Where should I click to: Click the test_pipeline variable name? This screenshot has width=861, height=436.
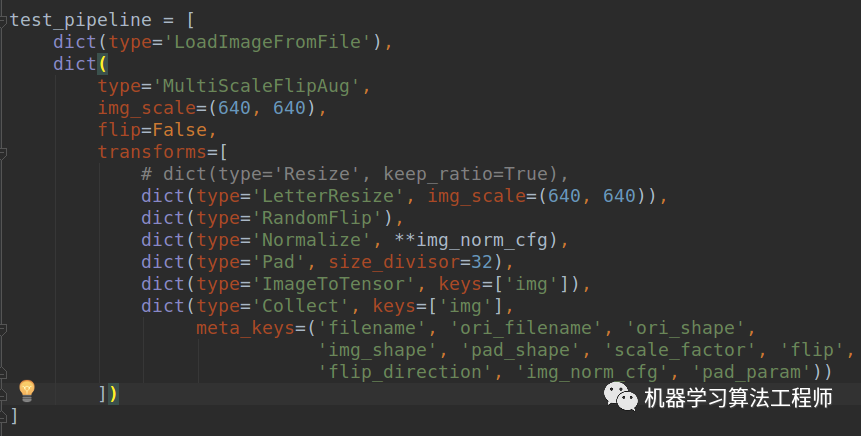pyautogui.click(x=81, y=20)
